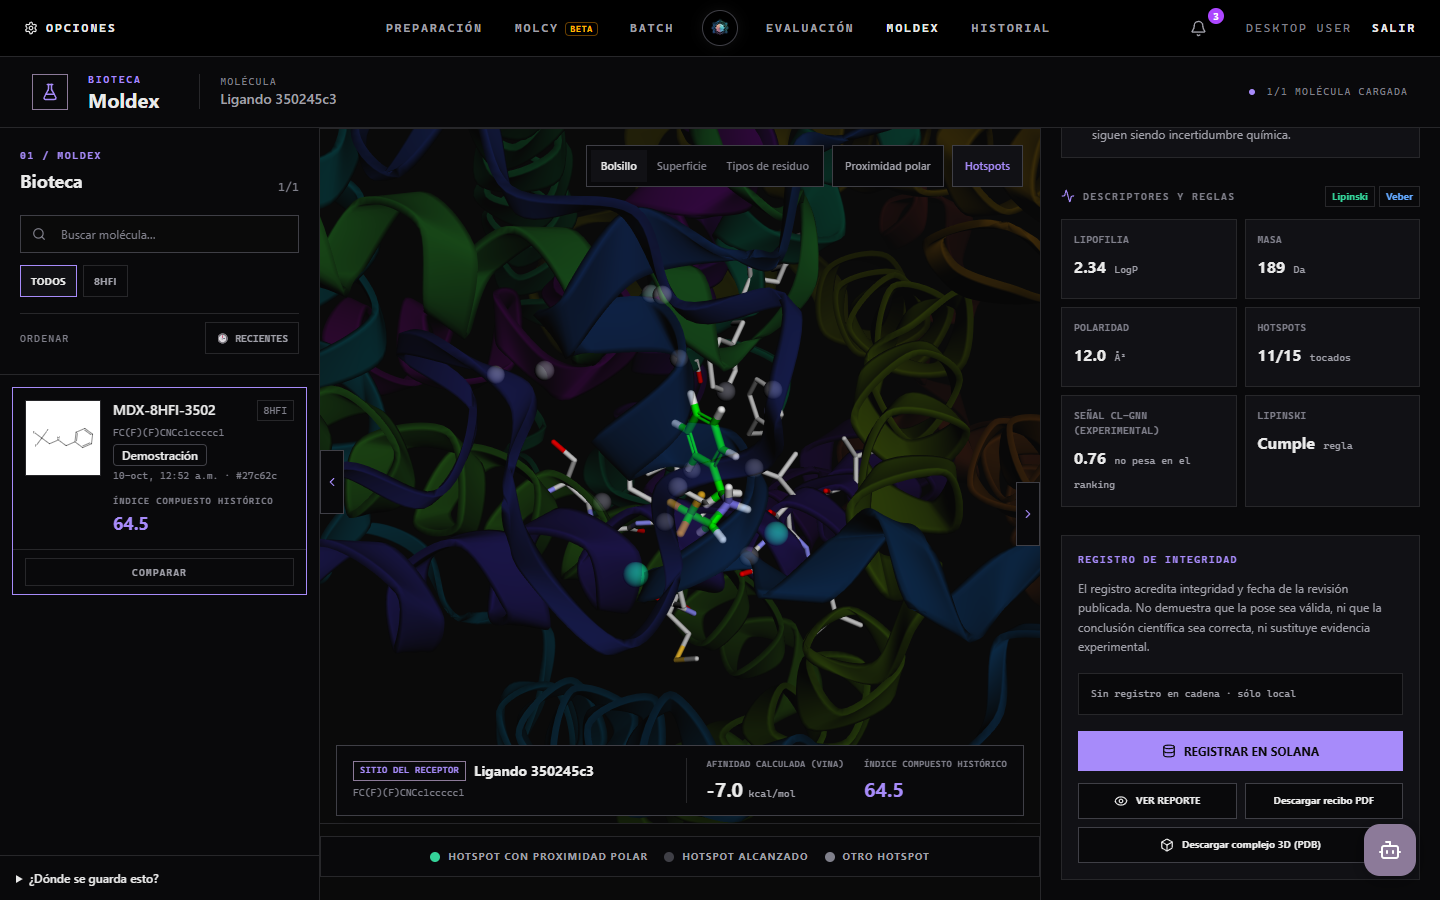
Task: Open the Evaluación tab
Action: [810, 28]
